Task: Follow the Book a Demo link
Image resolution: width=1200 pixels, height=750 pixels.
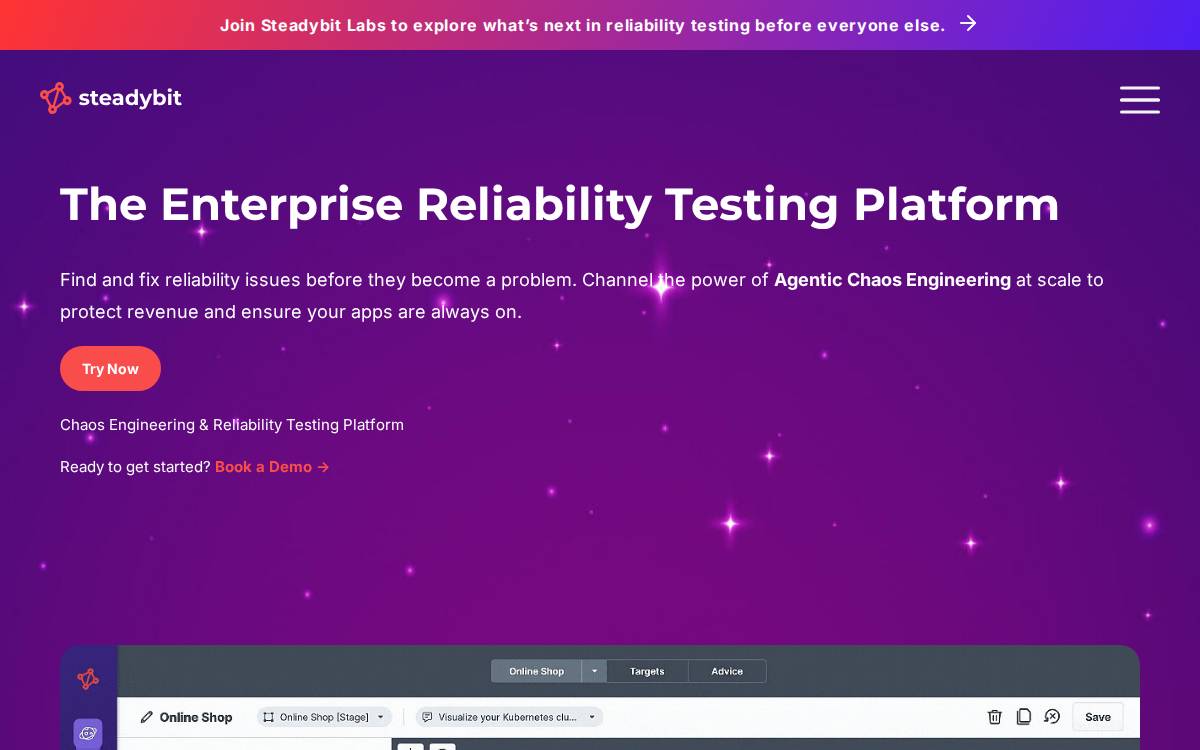Action: 272,467
